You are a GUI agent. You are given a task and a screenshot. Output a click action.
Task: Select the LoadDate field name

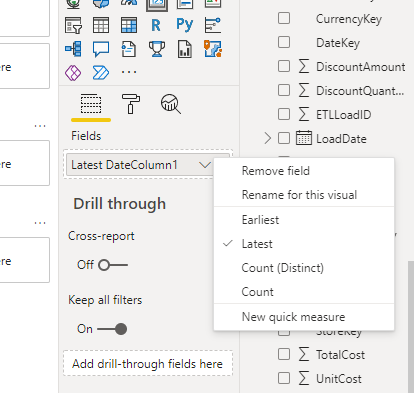pyautogui.click(x=341, y=139)
